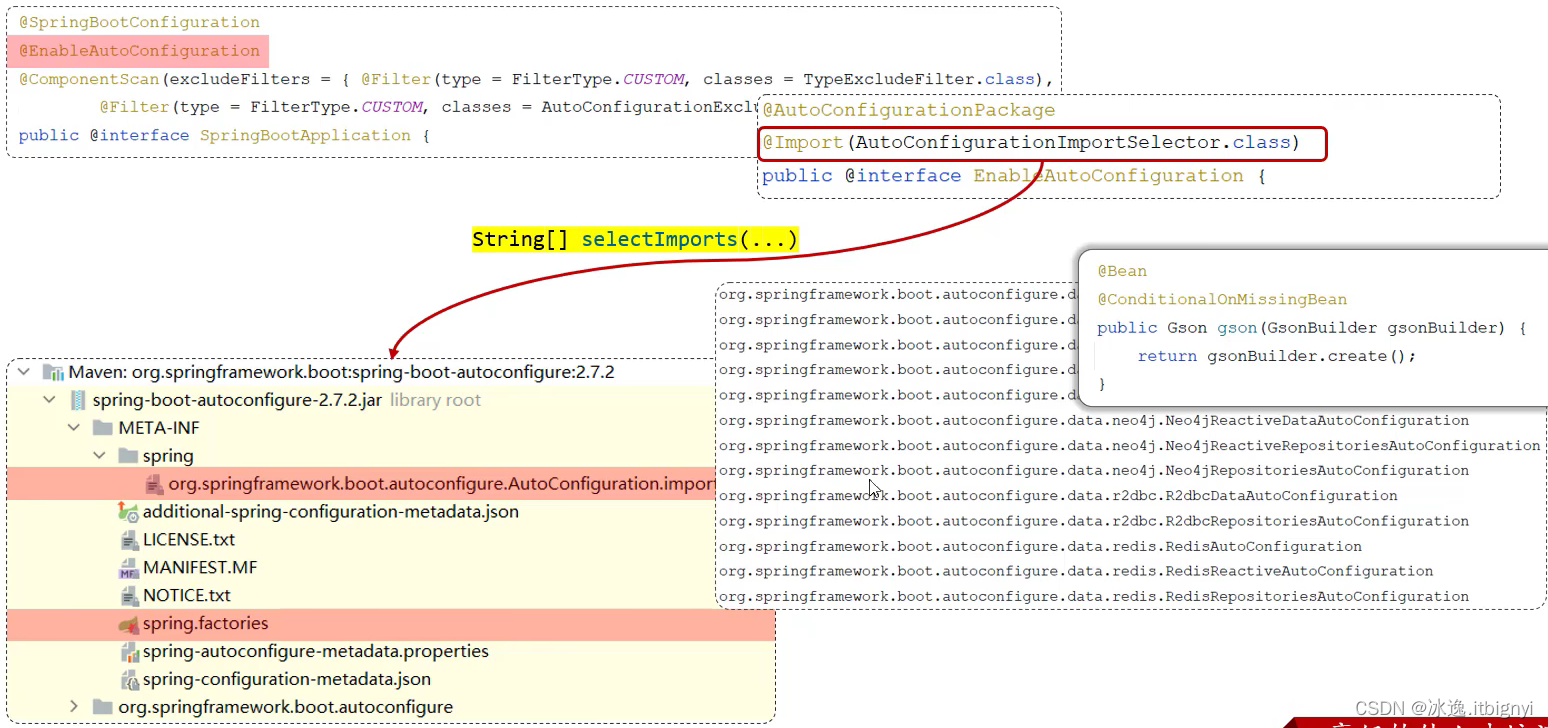Click the @ComponentScan annotation text

click(88, 79)
